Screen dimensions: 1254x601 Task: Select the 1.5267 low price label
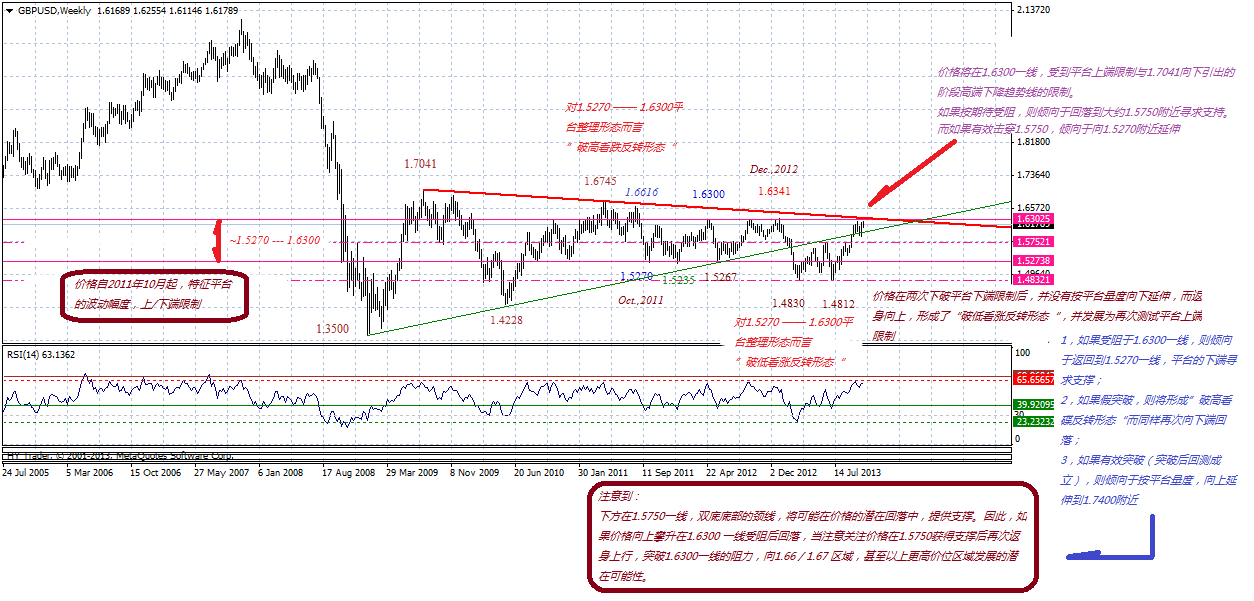722,277
